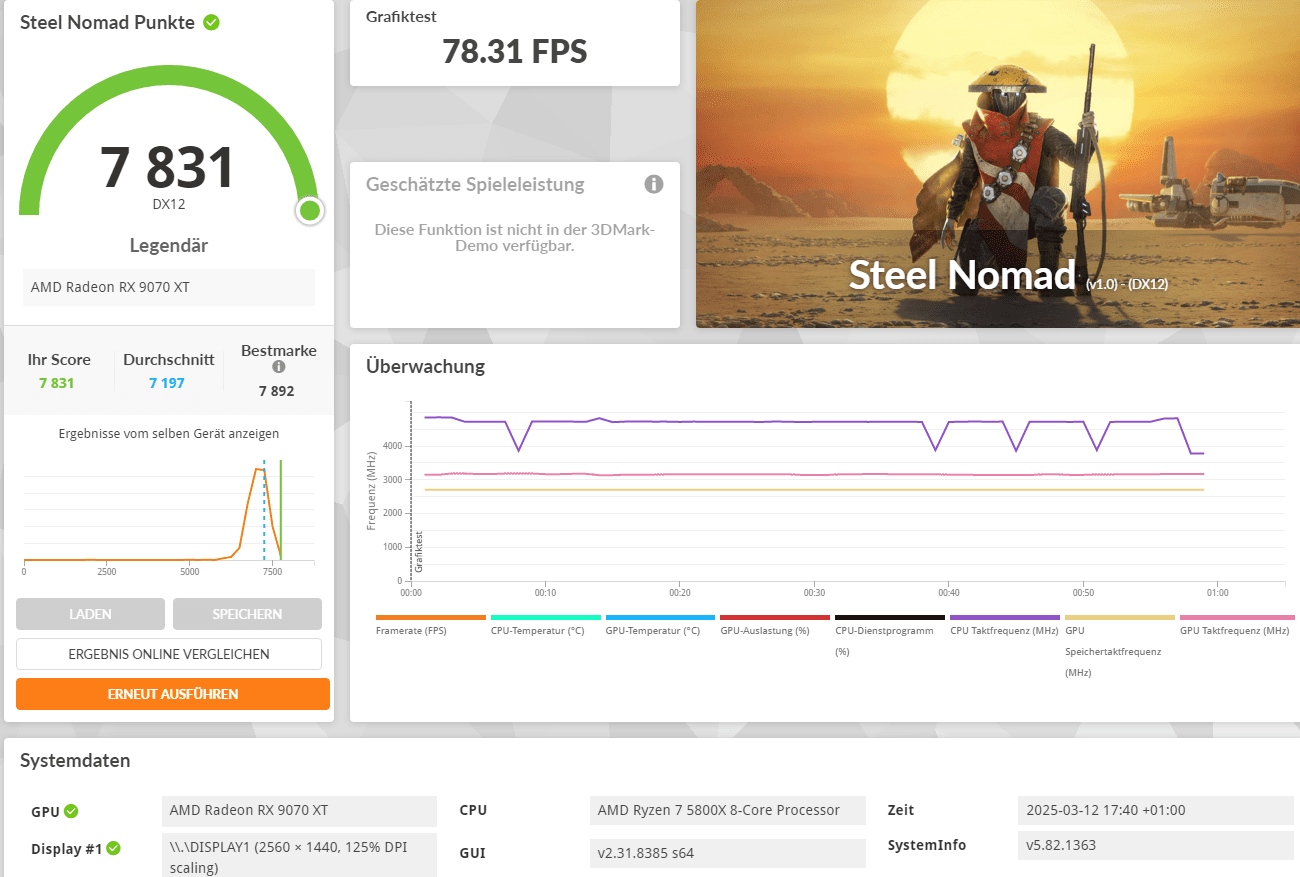Click Durchschnitt value 7 197
Viewport: 1300px width, 877px height.
[x=166, y=383]
